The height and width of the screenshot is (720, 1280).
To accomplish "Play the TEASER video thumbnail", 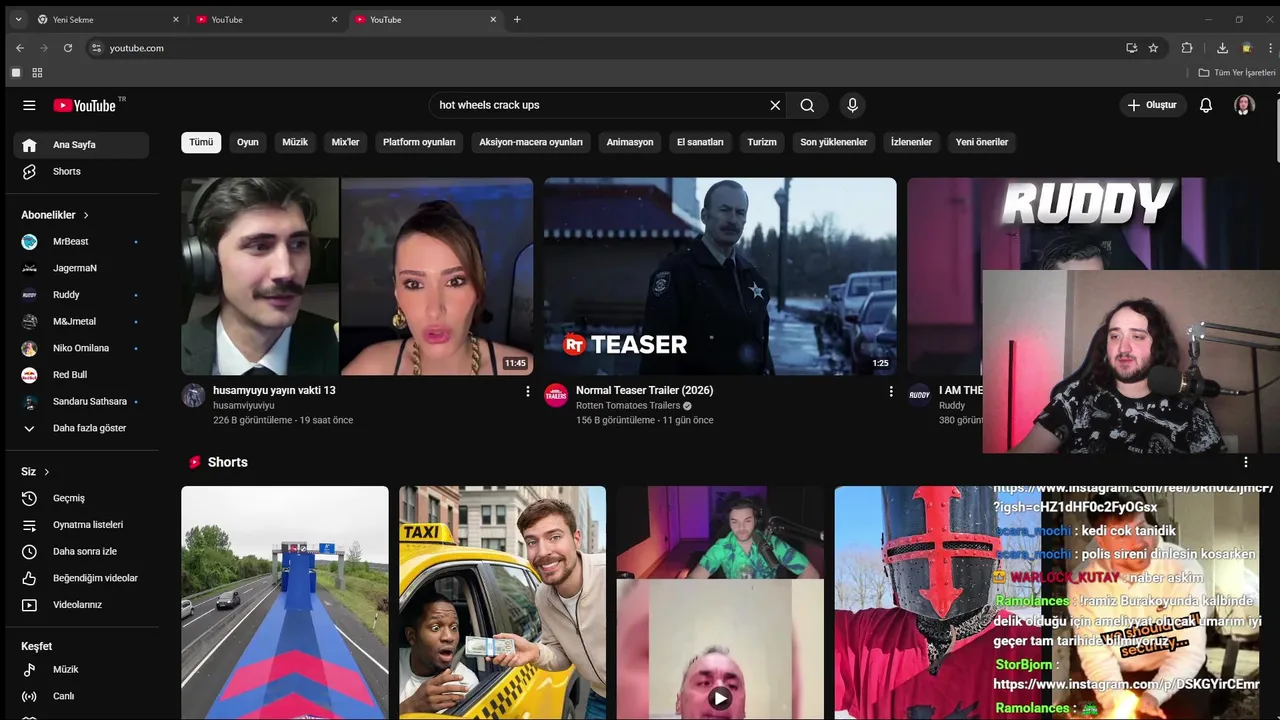I will point(720,277).
